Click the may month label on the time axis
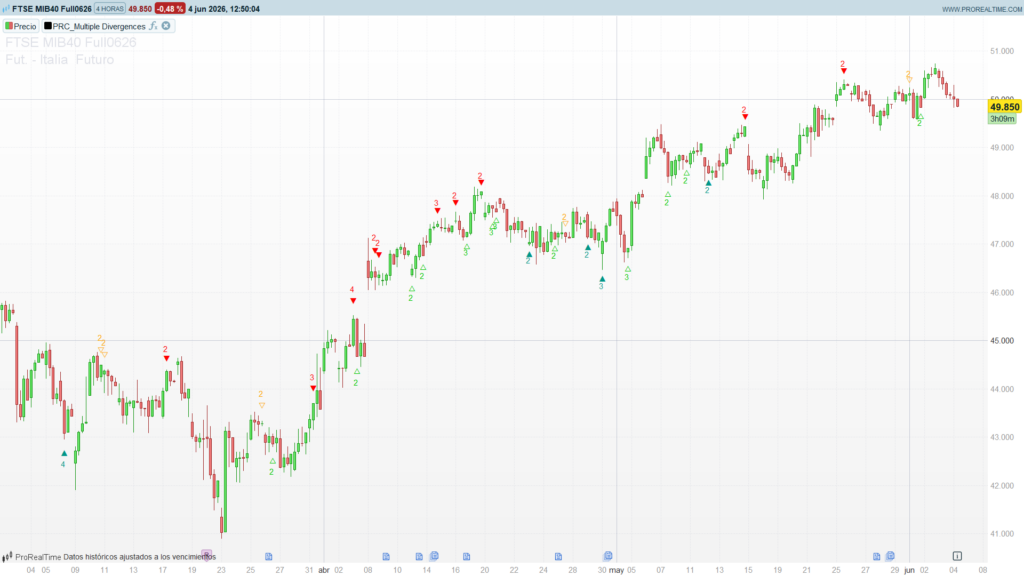The height and width of the screenshot is (576, 1024). click(x=616, y=570)
